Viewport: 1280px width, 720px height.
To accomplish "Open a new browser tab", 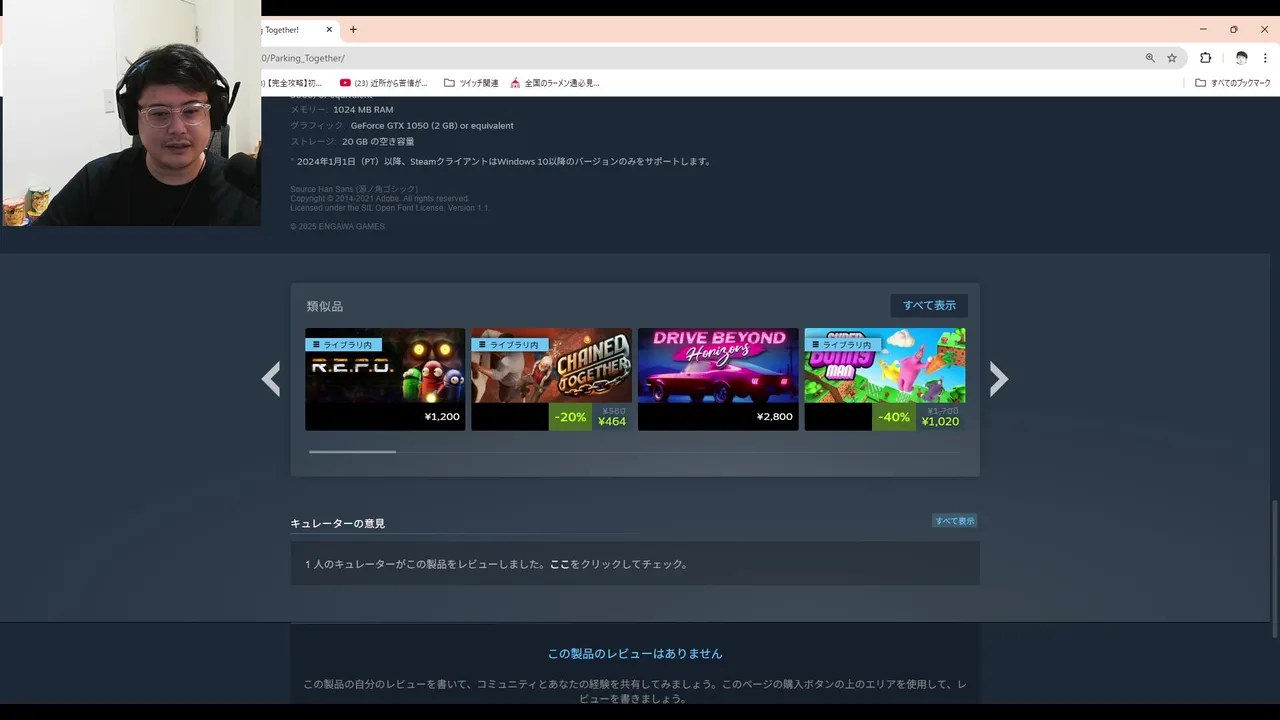I will [x=353, y=30].
